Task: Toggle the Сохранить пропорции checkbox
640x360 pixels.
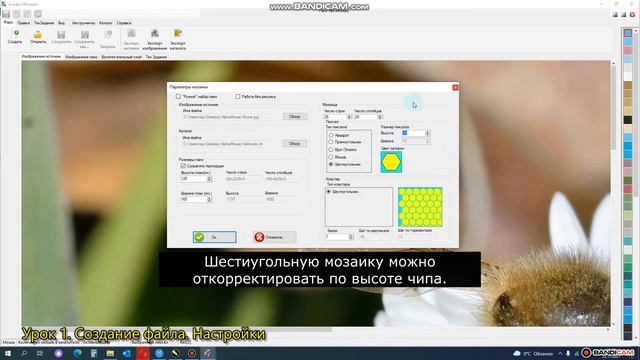Action: [183, 166]
